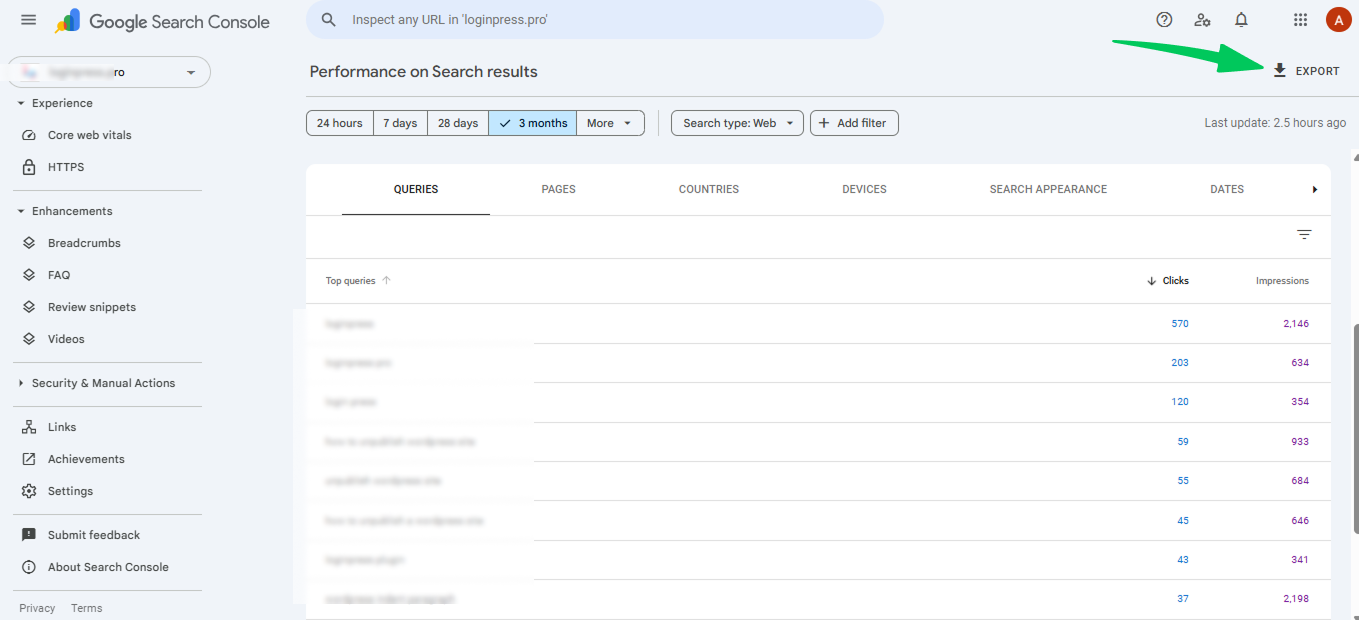Open the notifications bell

pyautogui.click(x=1241, y=19)
